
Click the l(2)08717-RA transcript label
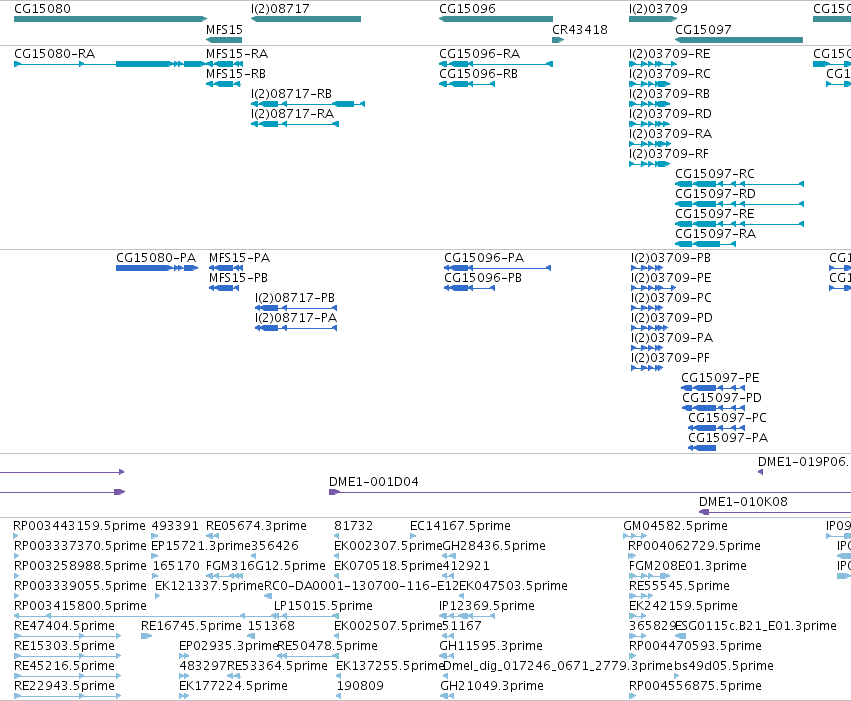(293, 114)
